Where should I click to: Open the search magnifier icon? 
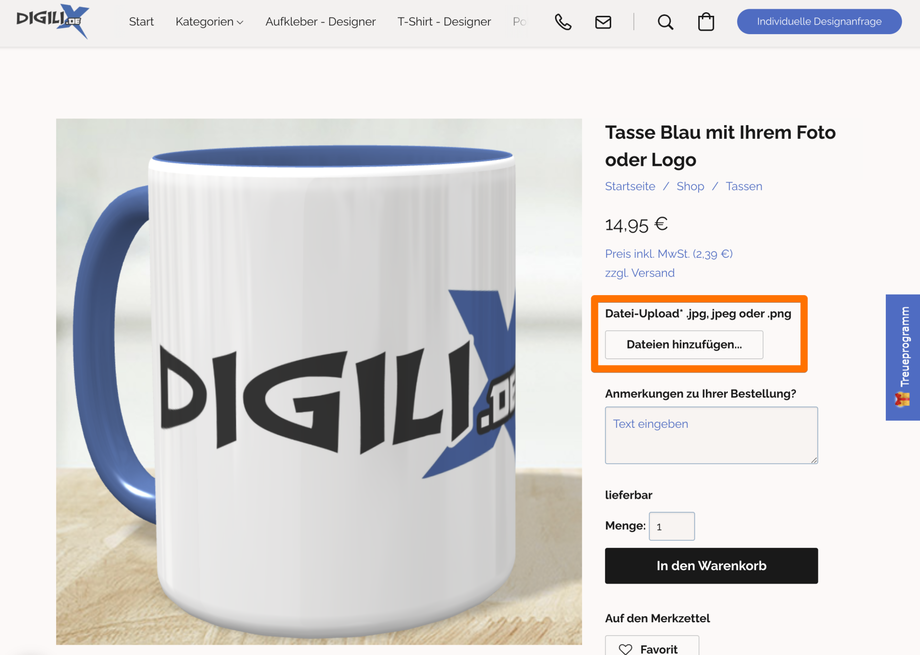[665, 22]
